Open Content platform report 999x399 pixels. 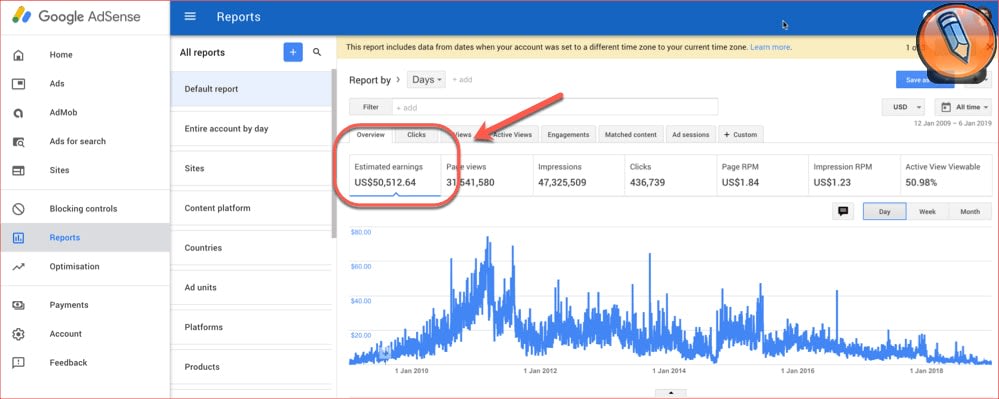251,208
